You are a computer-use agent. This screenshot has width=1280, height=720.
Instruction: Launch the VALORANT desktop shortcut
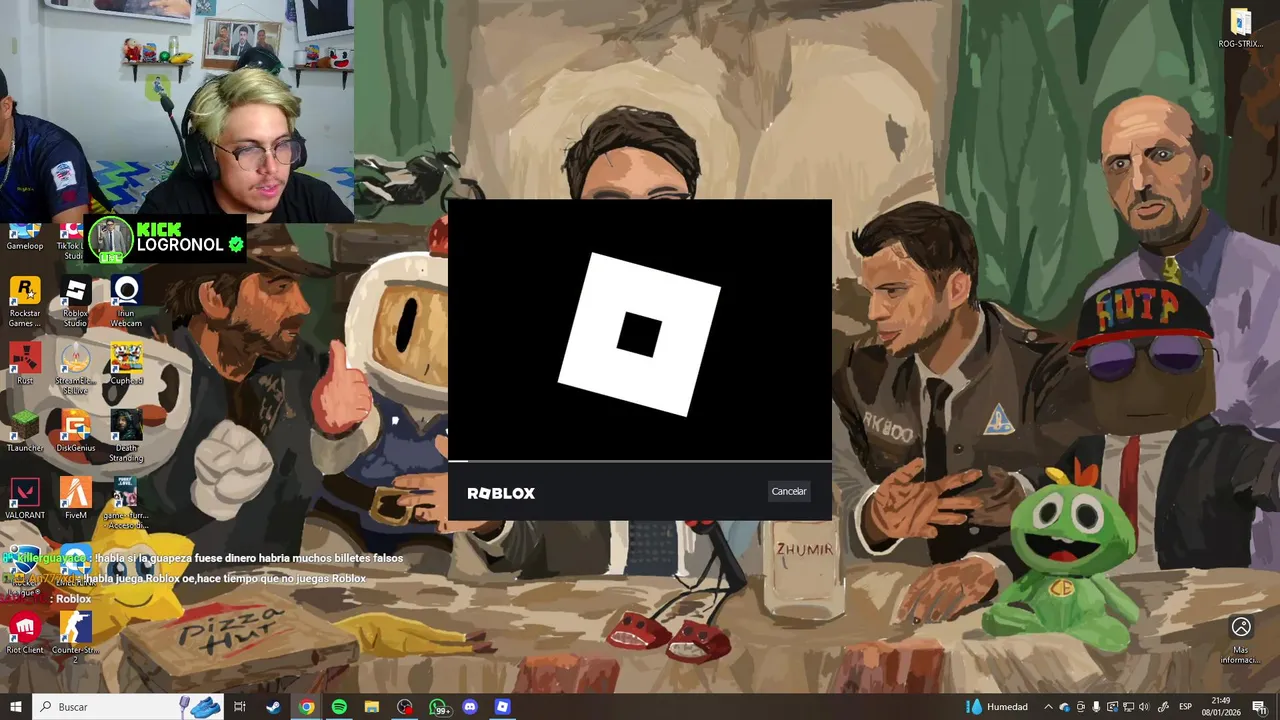[x=25, y=498]
